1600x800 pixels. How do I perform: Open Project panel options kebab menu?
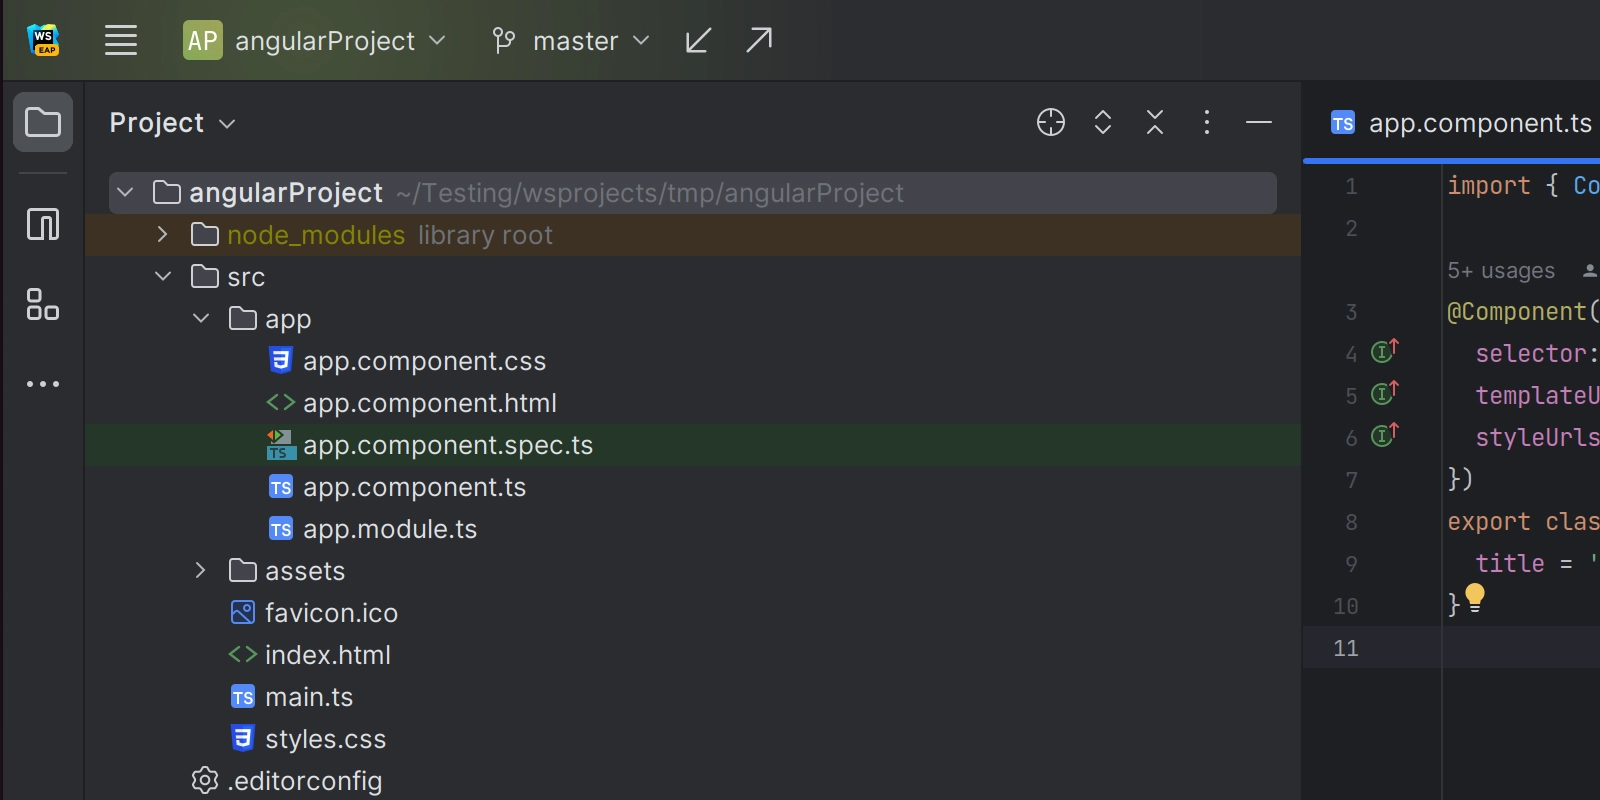pos(1207,122)
